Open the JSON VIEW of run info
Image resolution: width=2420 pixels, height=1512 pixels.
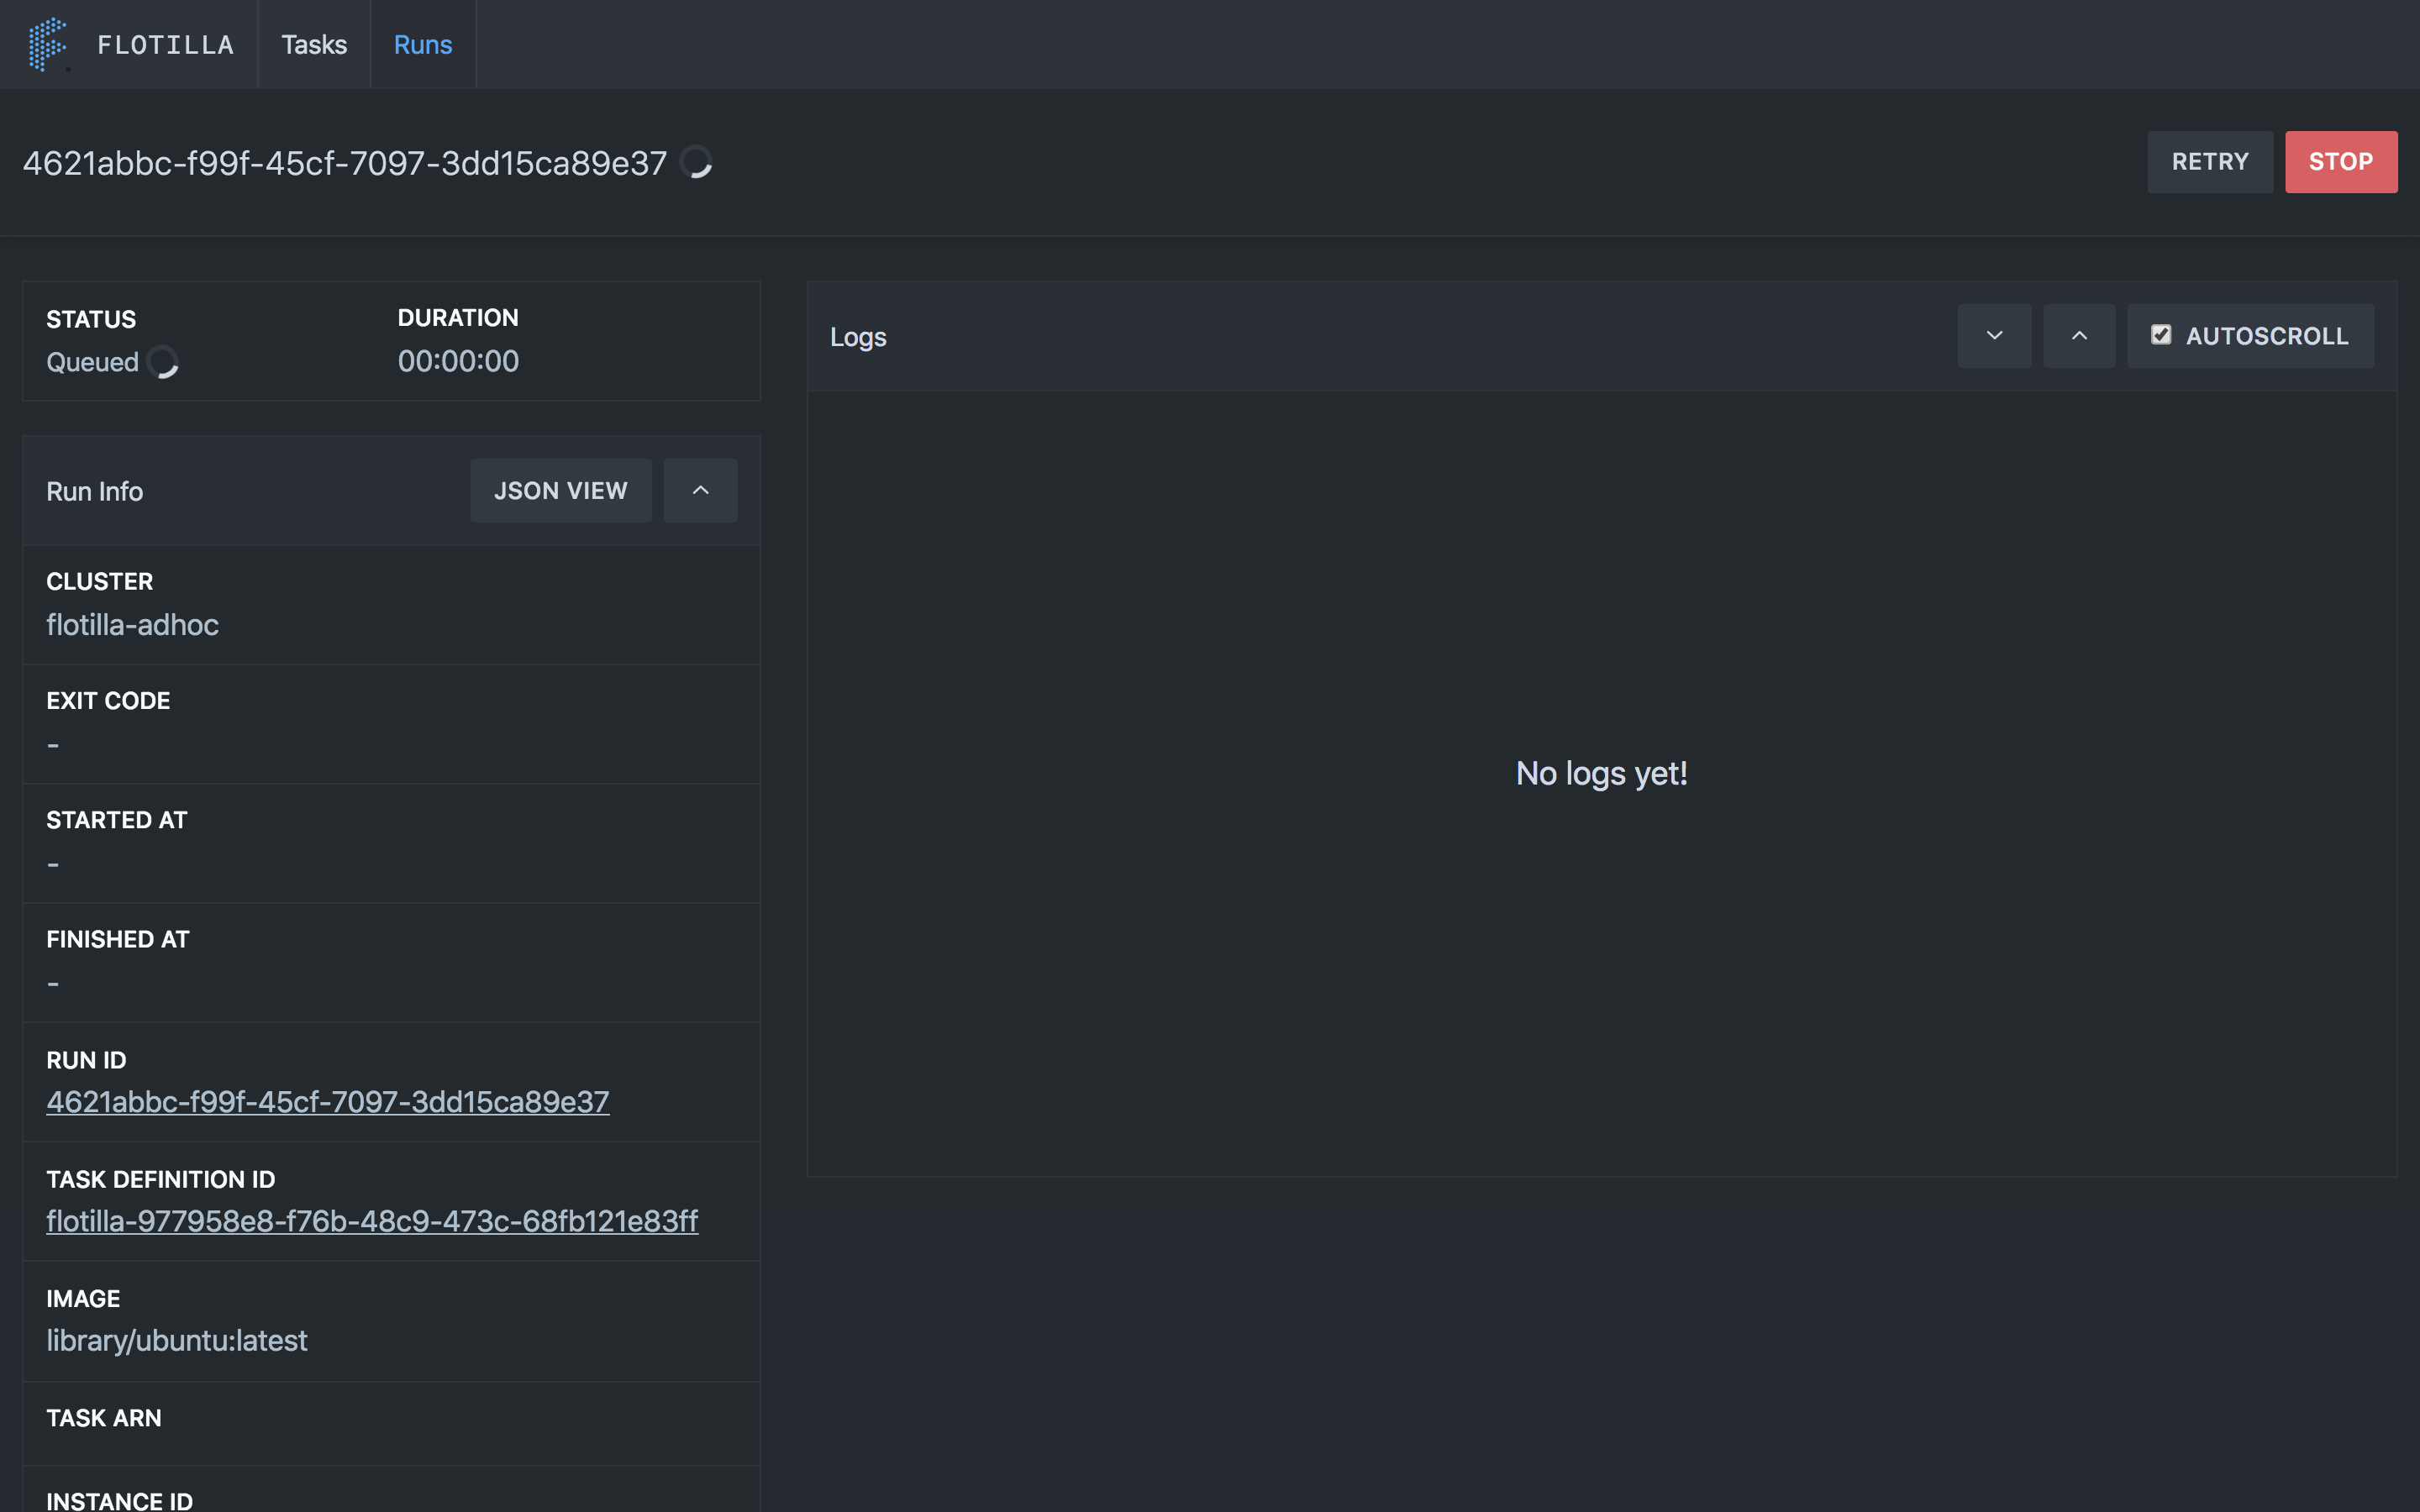[561, 491]
